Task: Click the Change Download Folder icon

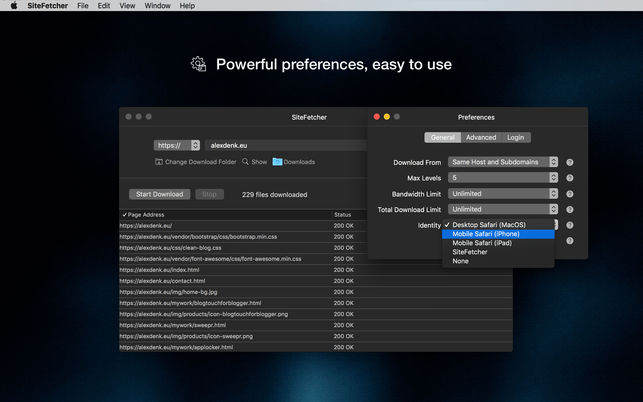Action: click(x=159, y=162)
